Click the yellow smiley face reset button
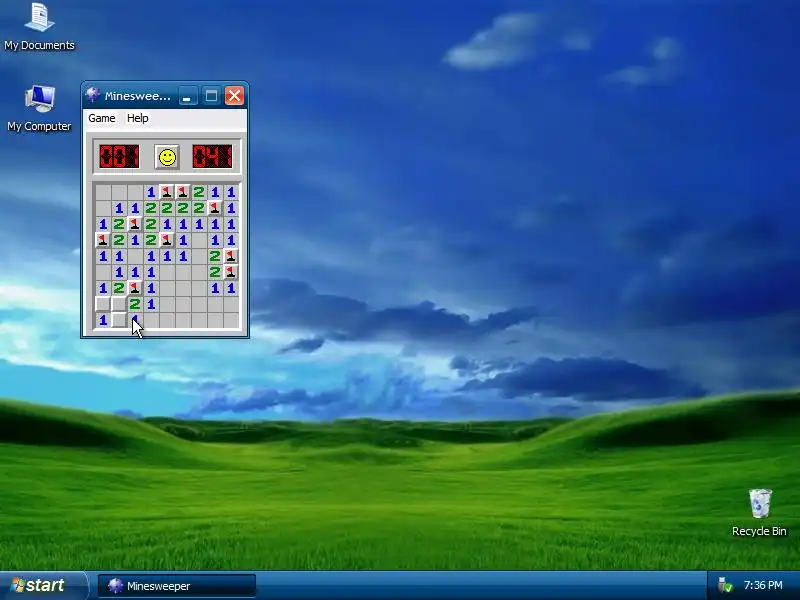This screenshot has width=800, height=600. (x=167, y=157)
